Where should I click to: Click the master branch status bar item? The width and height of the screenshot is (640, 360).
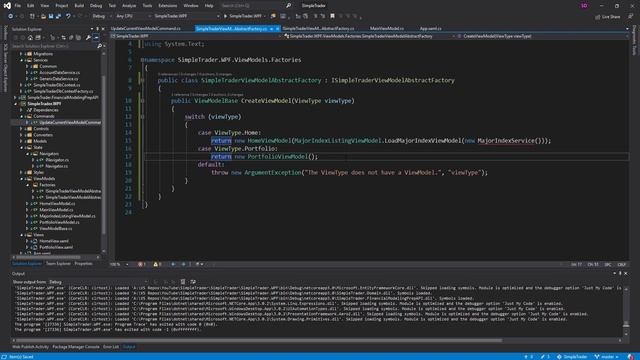click(607, 357)
